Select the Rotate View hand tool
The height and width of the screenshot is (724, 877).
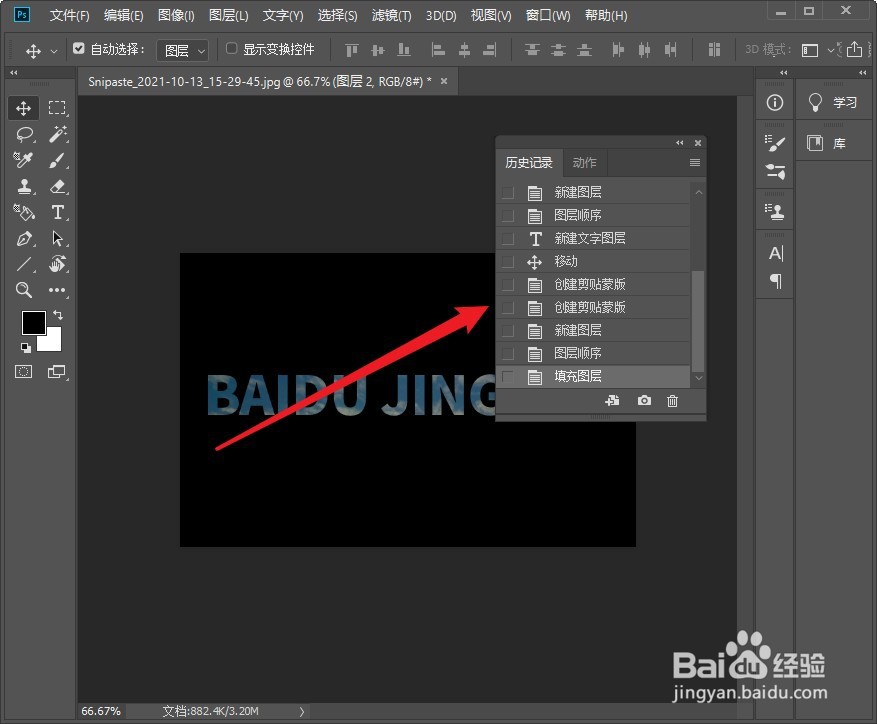tap(57, 264)
